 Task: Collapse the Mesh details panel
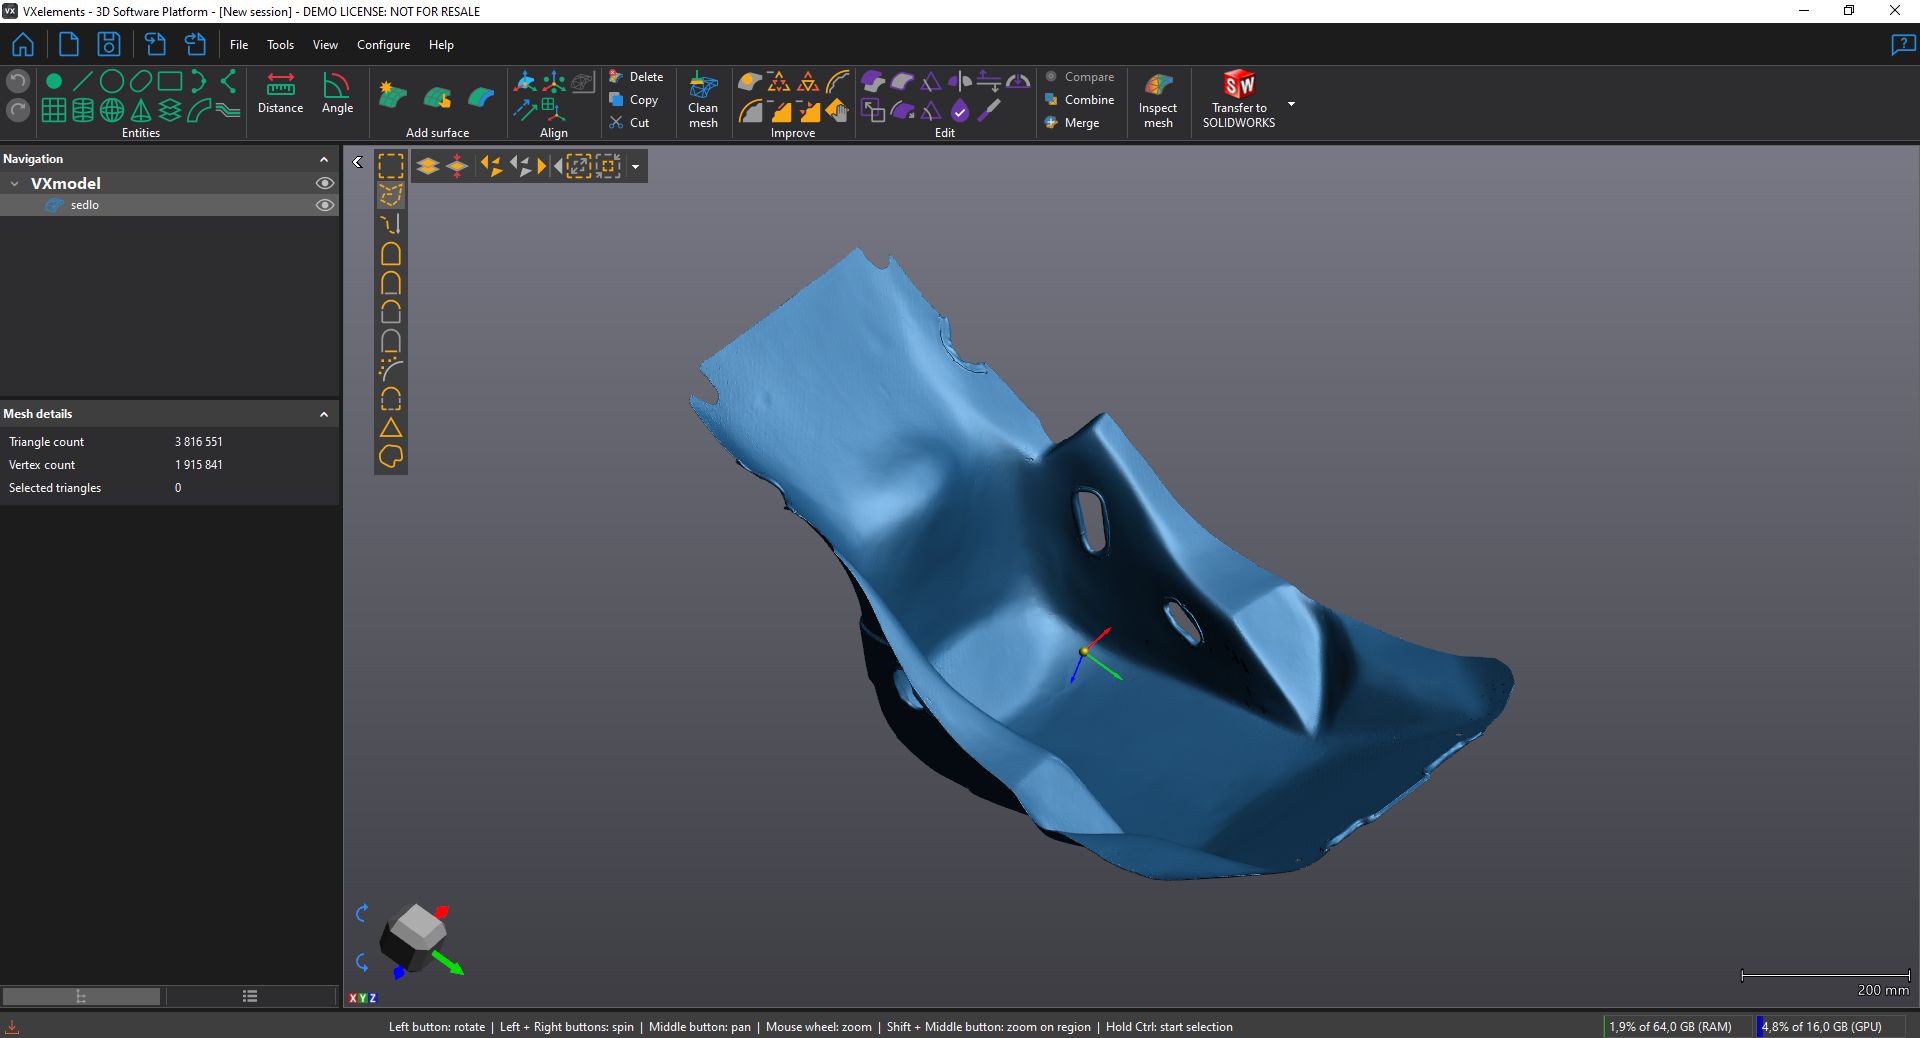click(x=324, y=414)
